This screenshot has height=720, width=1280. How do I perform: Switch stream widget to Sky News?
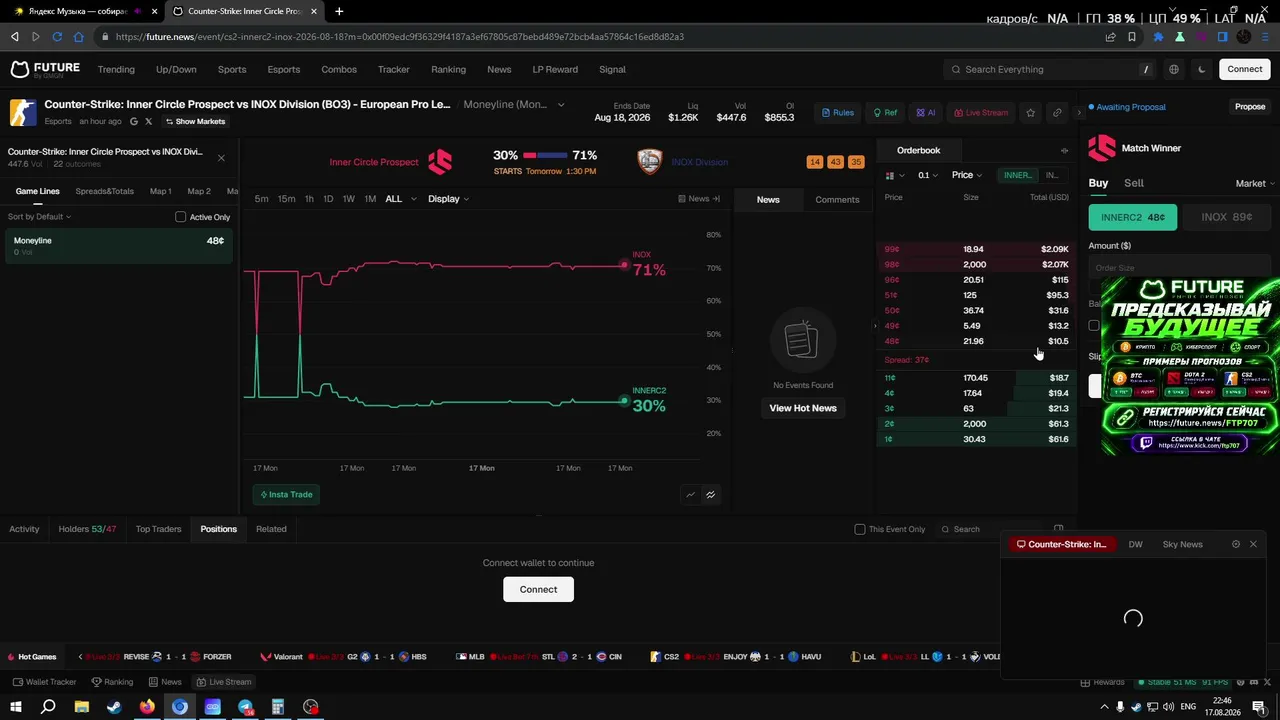pos(1182,544)
